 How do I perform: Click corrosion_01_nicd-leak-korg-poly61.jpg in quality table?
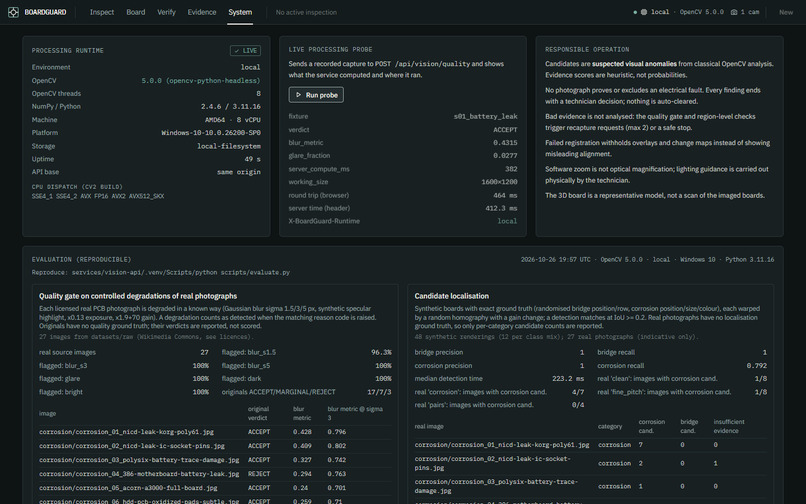tap(126, 433)
